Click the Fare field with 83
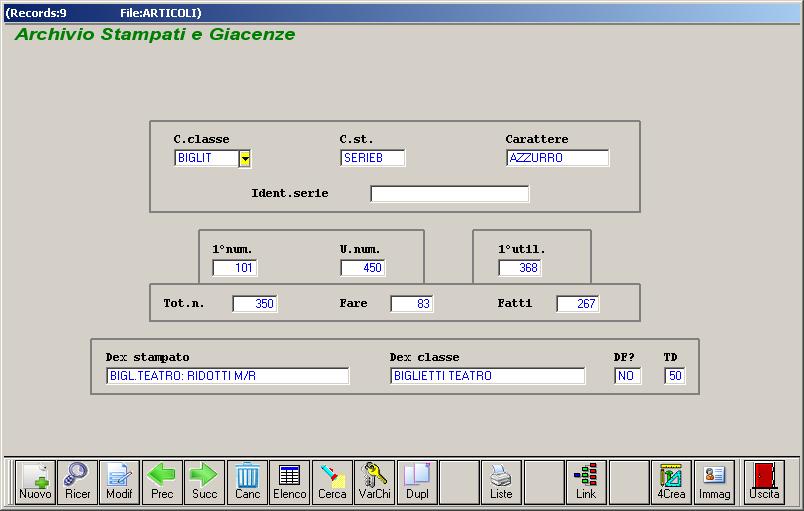 point(412,303)
